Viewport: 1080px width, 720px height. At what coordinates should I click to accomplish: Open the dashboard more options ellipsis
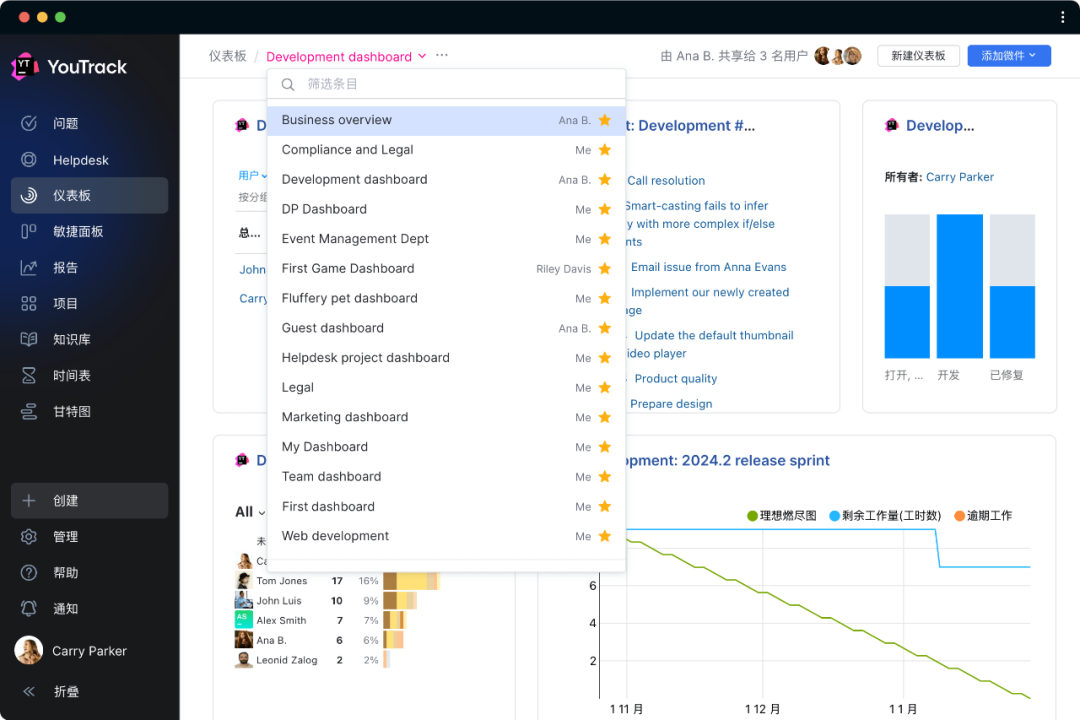click(442, 55)
